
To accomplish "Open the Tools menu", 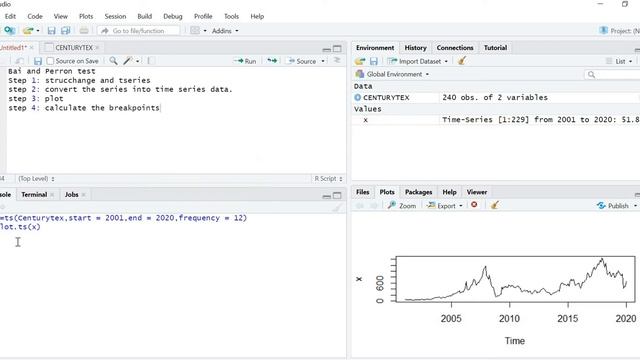I will [x=231, y=16].
